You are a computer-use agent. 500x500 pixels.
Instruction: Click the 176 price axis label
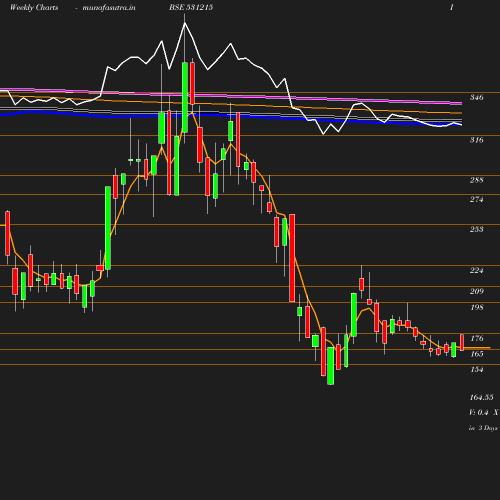click(x=477, y=338)
